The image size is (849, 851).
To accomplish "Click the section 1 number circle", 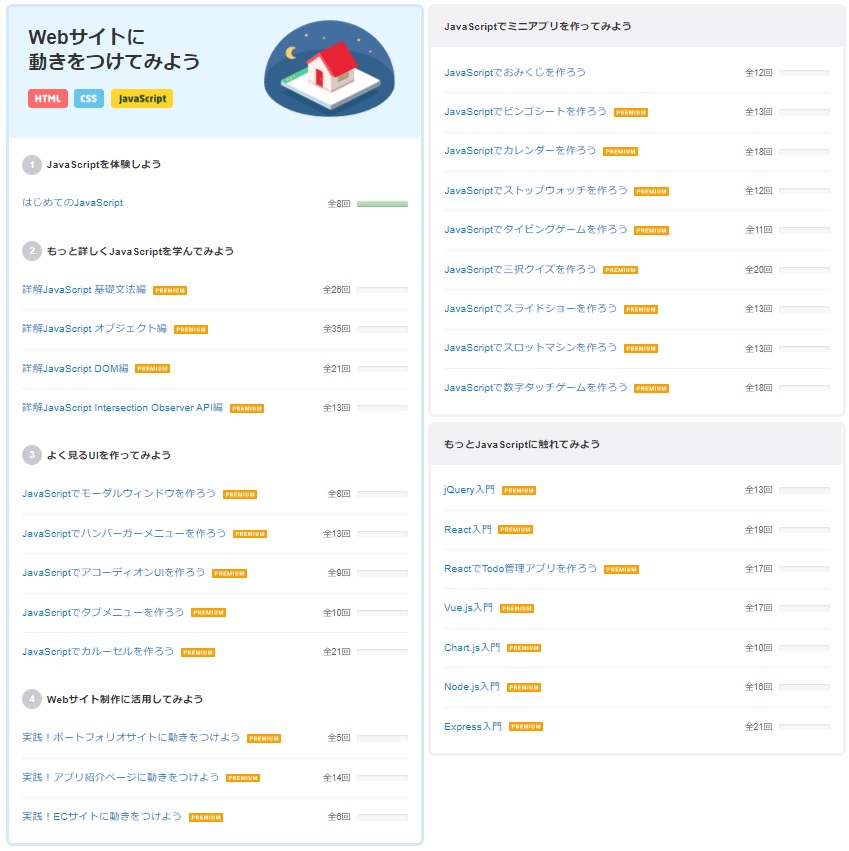I will (x=32, y=164).
